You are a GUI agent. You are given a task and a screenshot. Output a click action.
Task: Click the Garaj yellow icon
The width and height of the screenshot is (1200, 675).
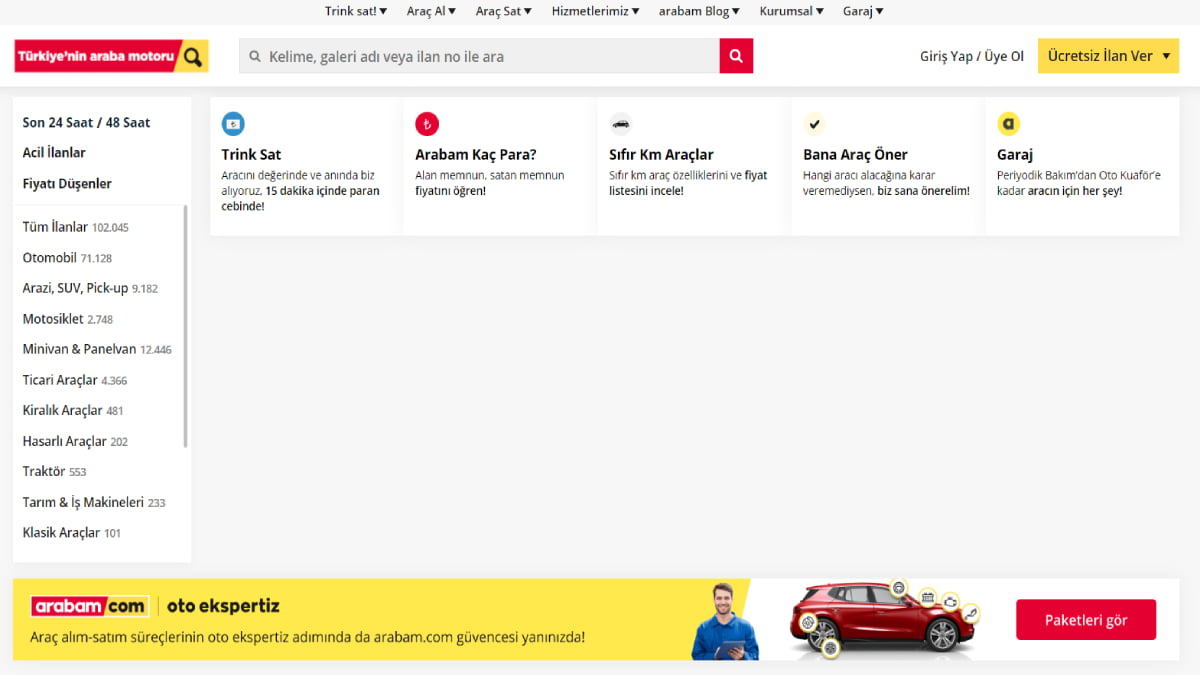pyautogui.click(x=1009, y=124)
